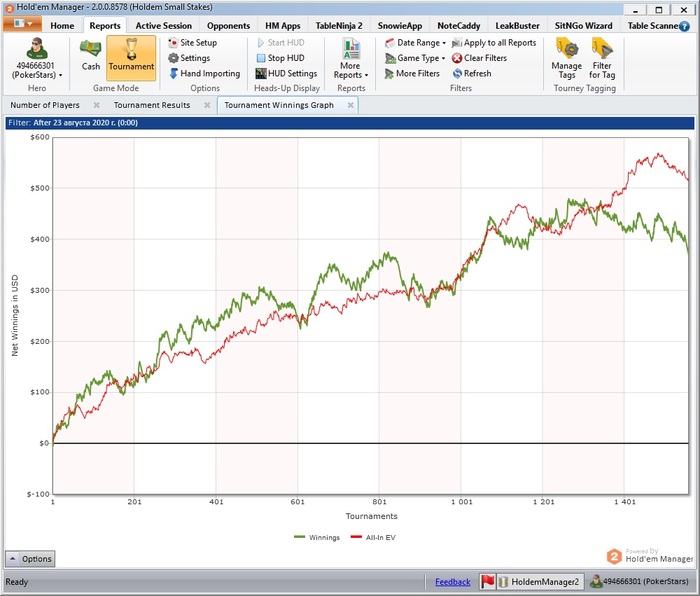Open the More Reports dropdown

click(x=351, y=58)
